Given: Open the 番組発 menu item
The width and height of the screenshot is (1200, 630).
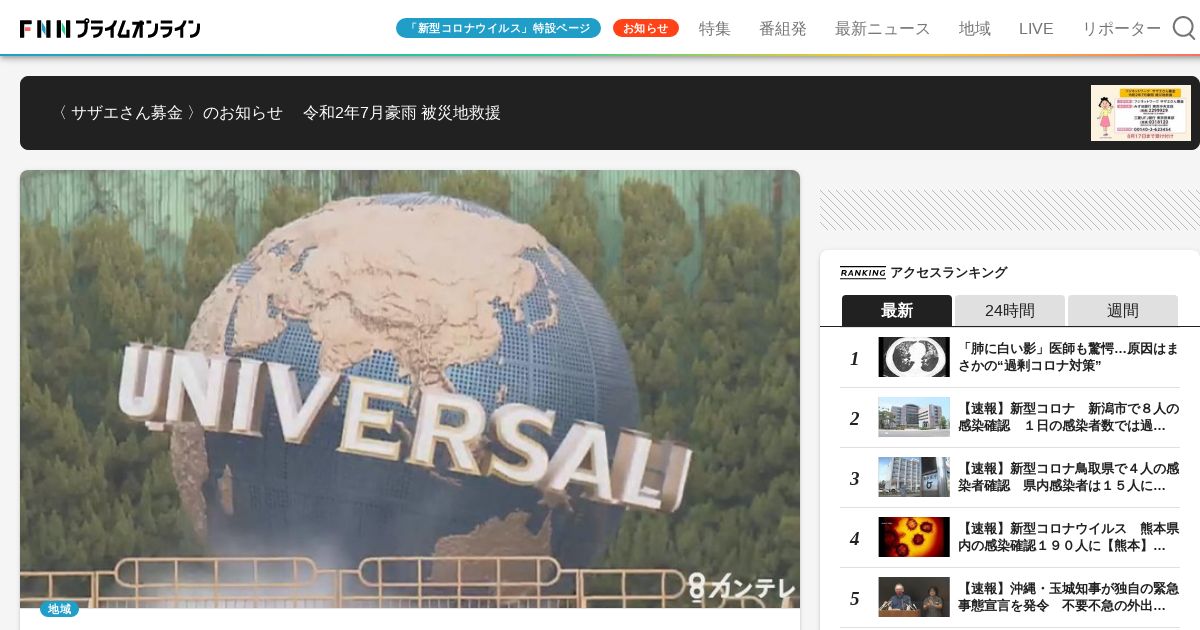Looking at the screenshot, I should pyautogui.click(x=783, y=28).
